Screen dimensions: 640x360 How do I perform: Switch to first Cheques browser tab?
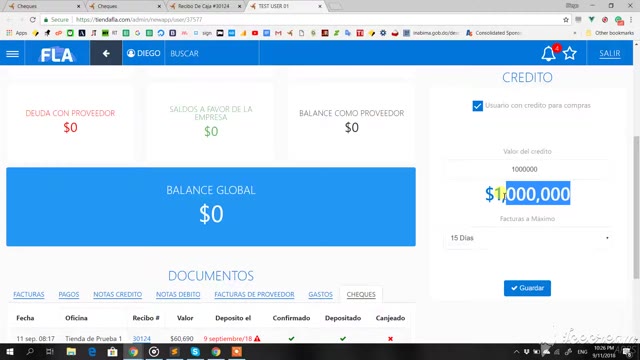point(44,6)
